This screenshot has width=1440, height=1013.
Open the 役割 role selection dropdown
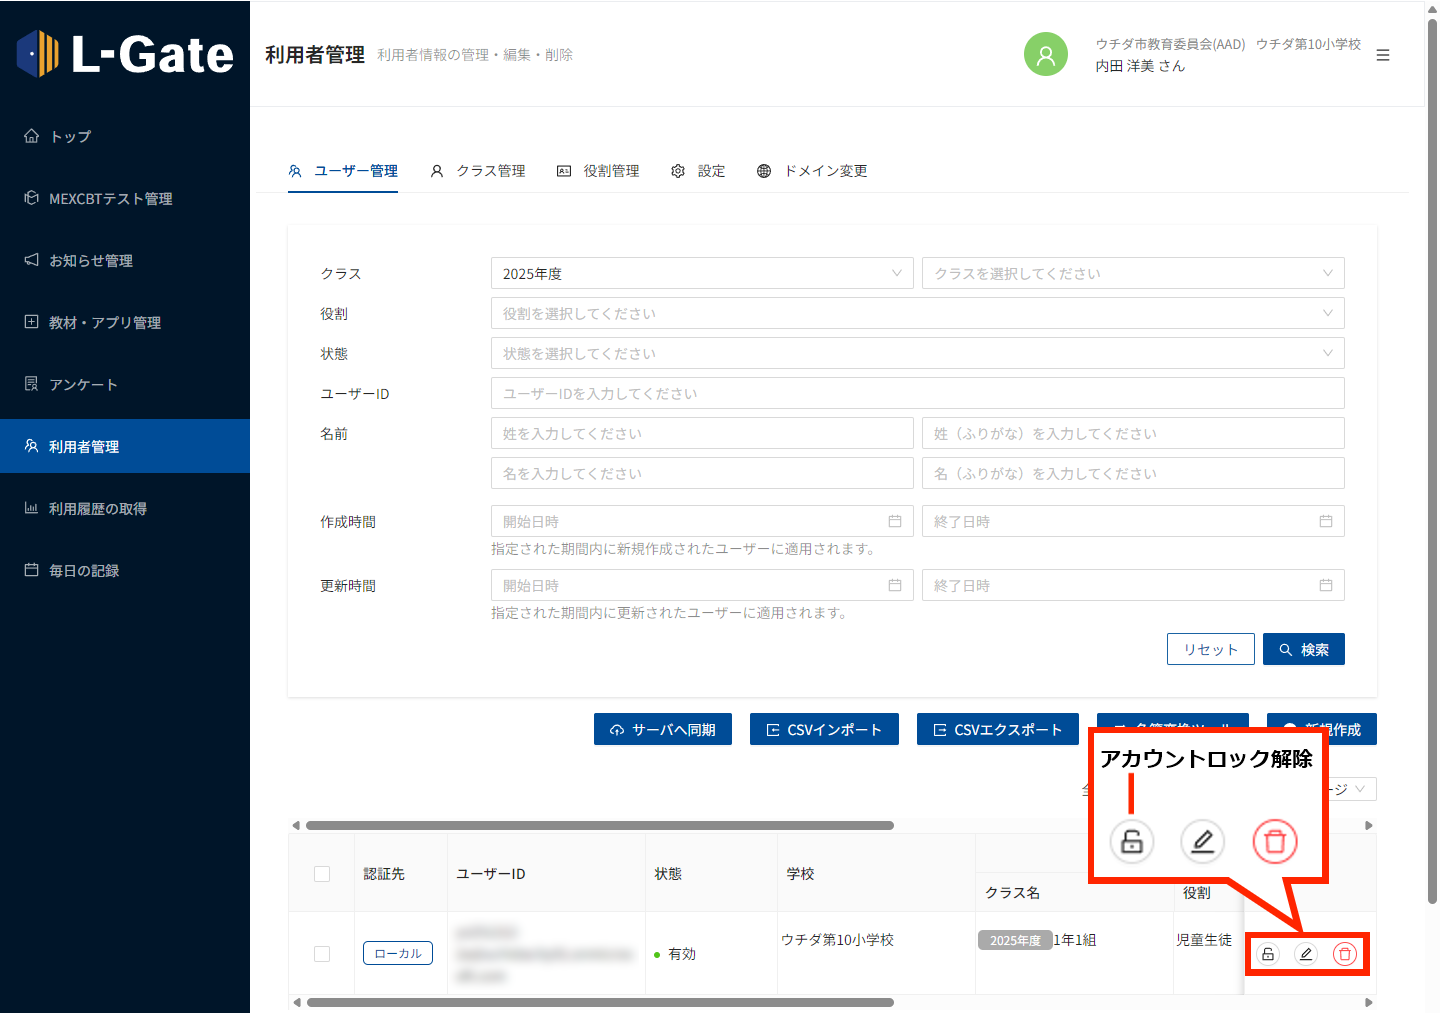917,313
